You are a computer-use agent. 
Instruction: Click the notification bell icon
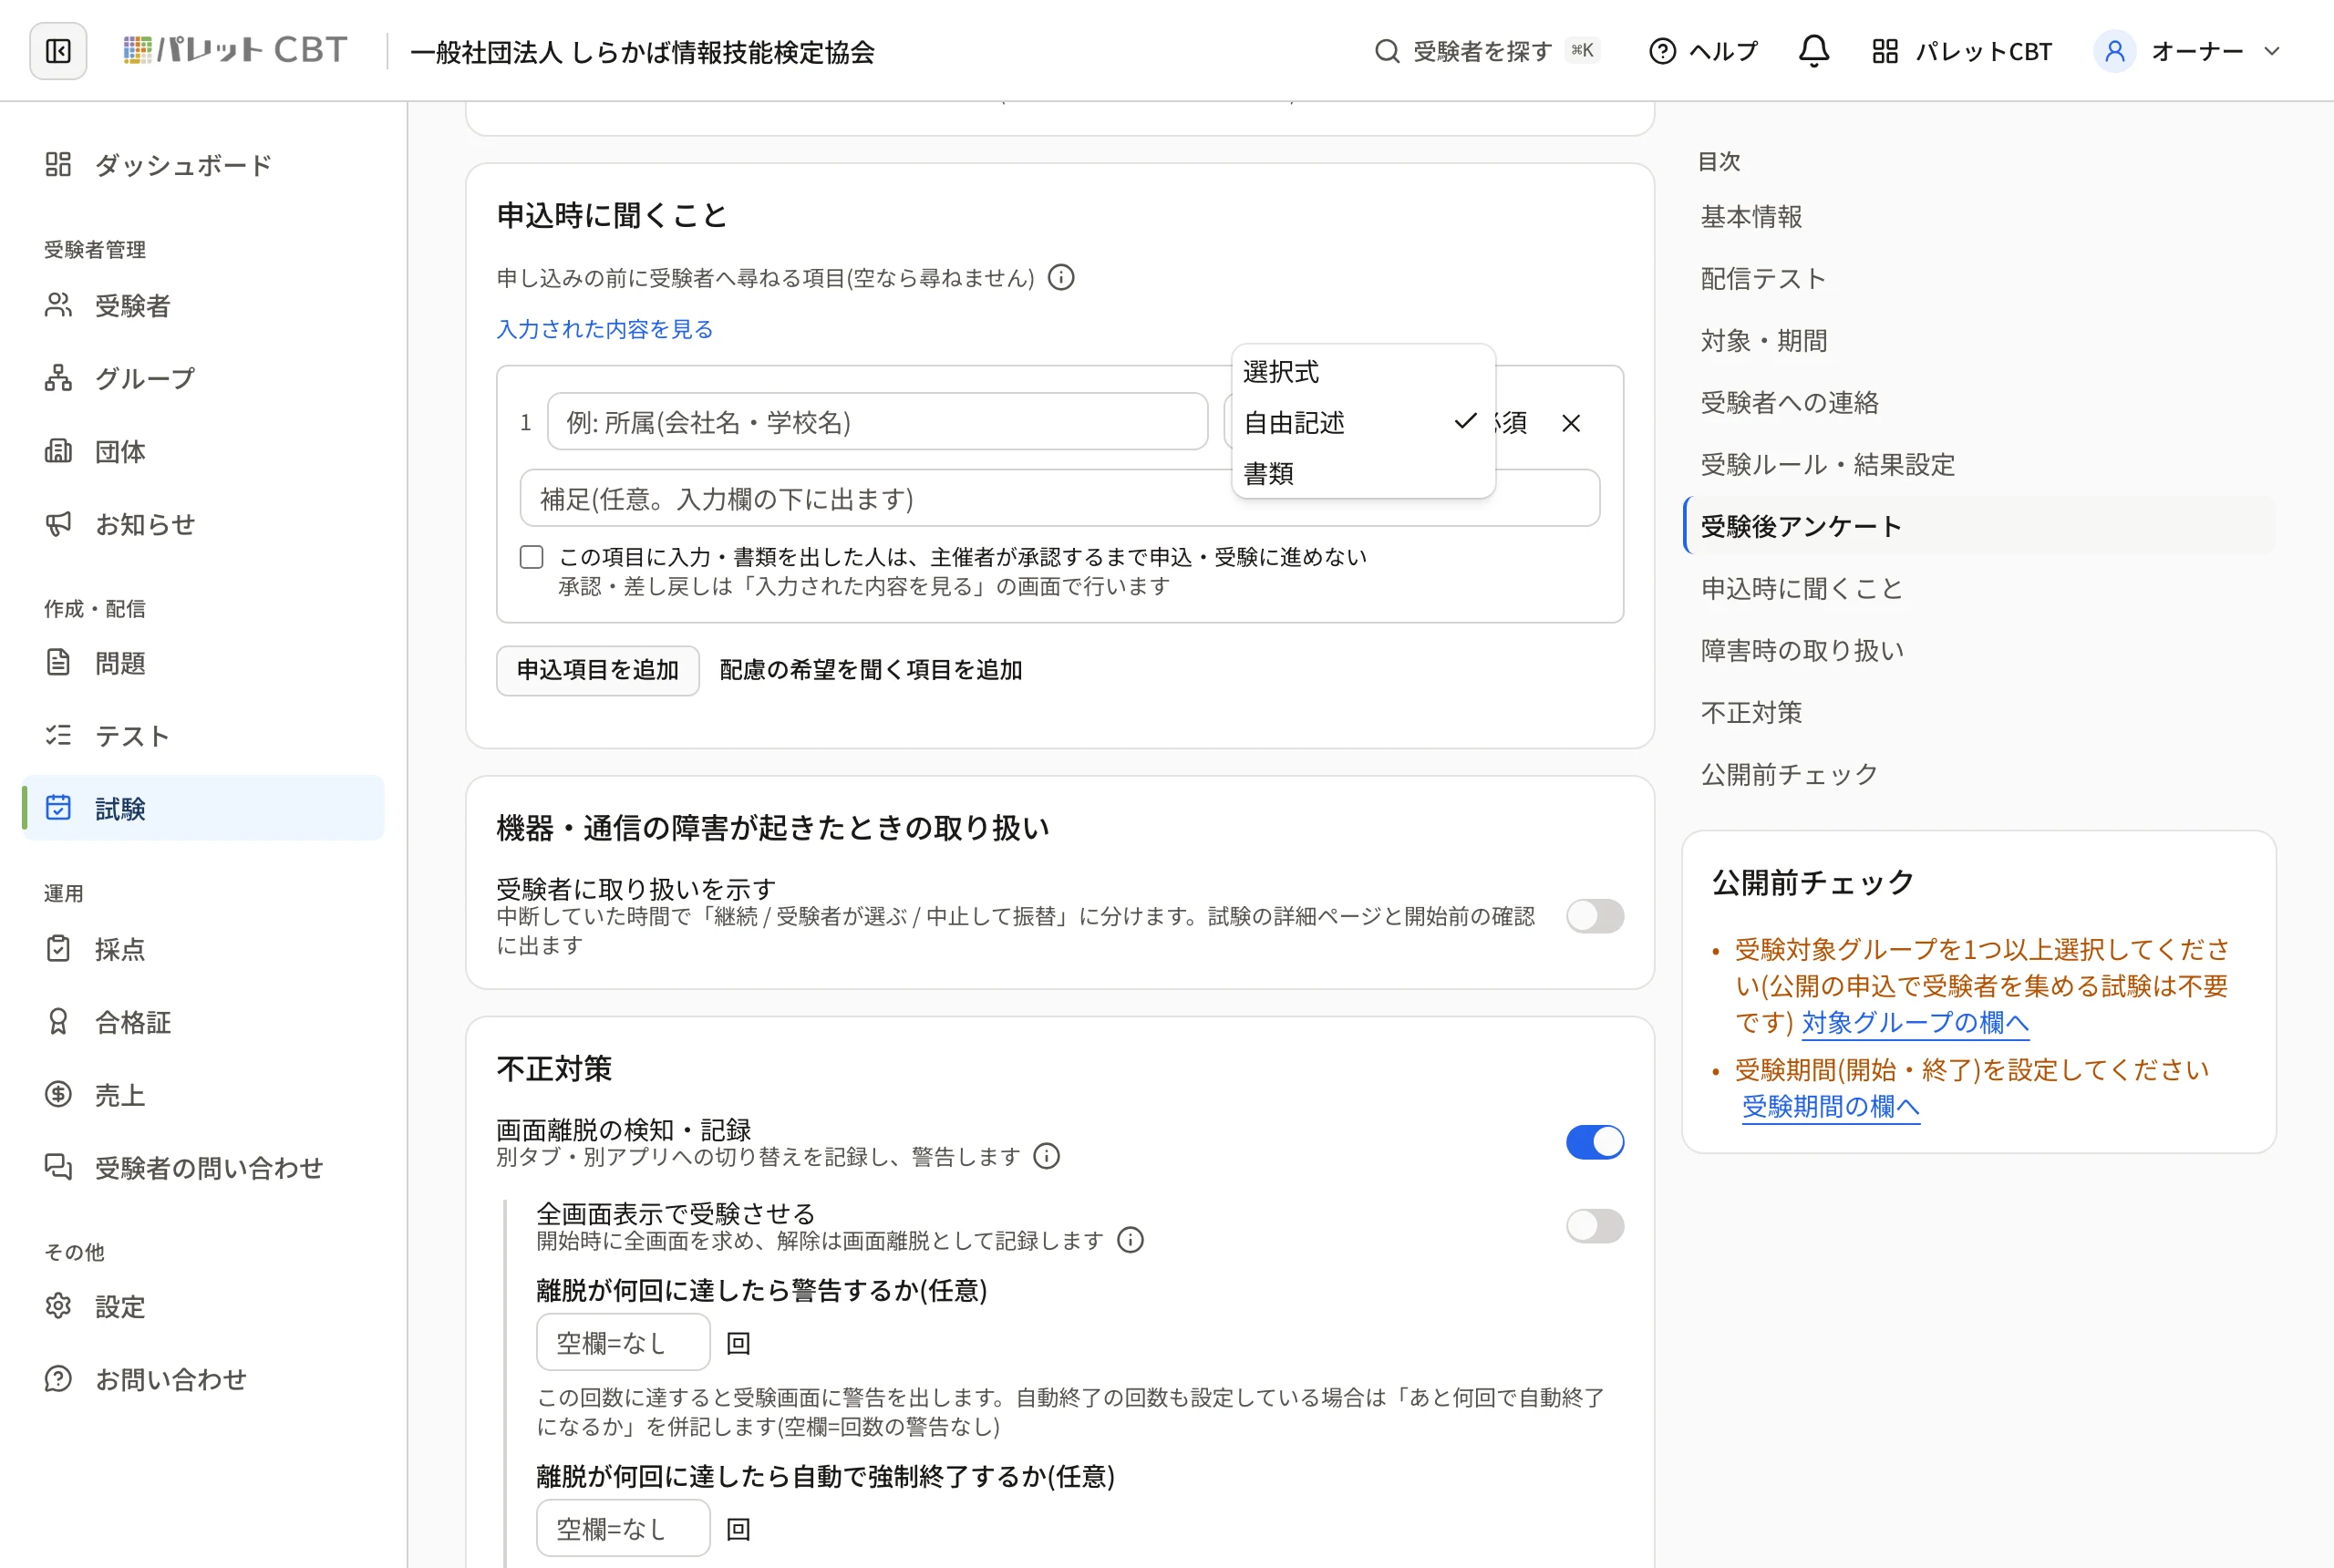1813,51
